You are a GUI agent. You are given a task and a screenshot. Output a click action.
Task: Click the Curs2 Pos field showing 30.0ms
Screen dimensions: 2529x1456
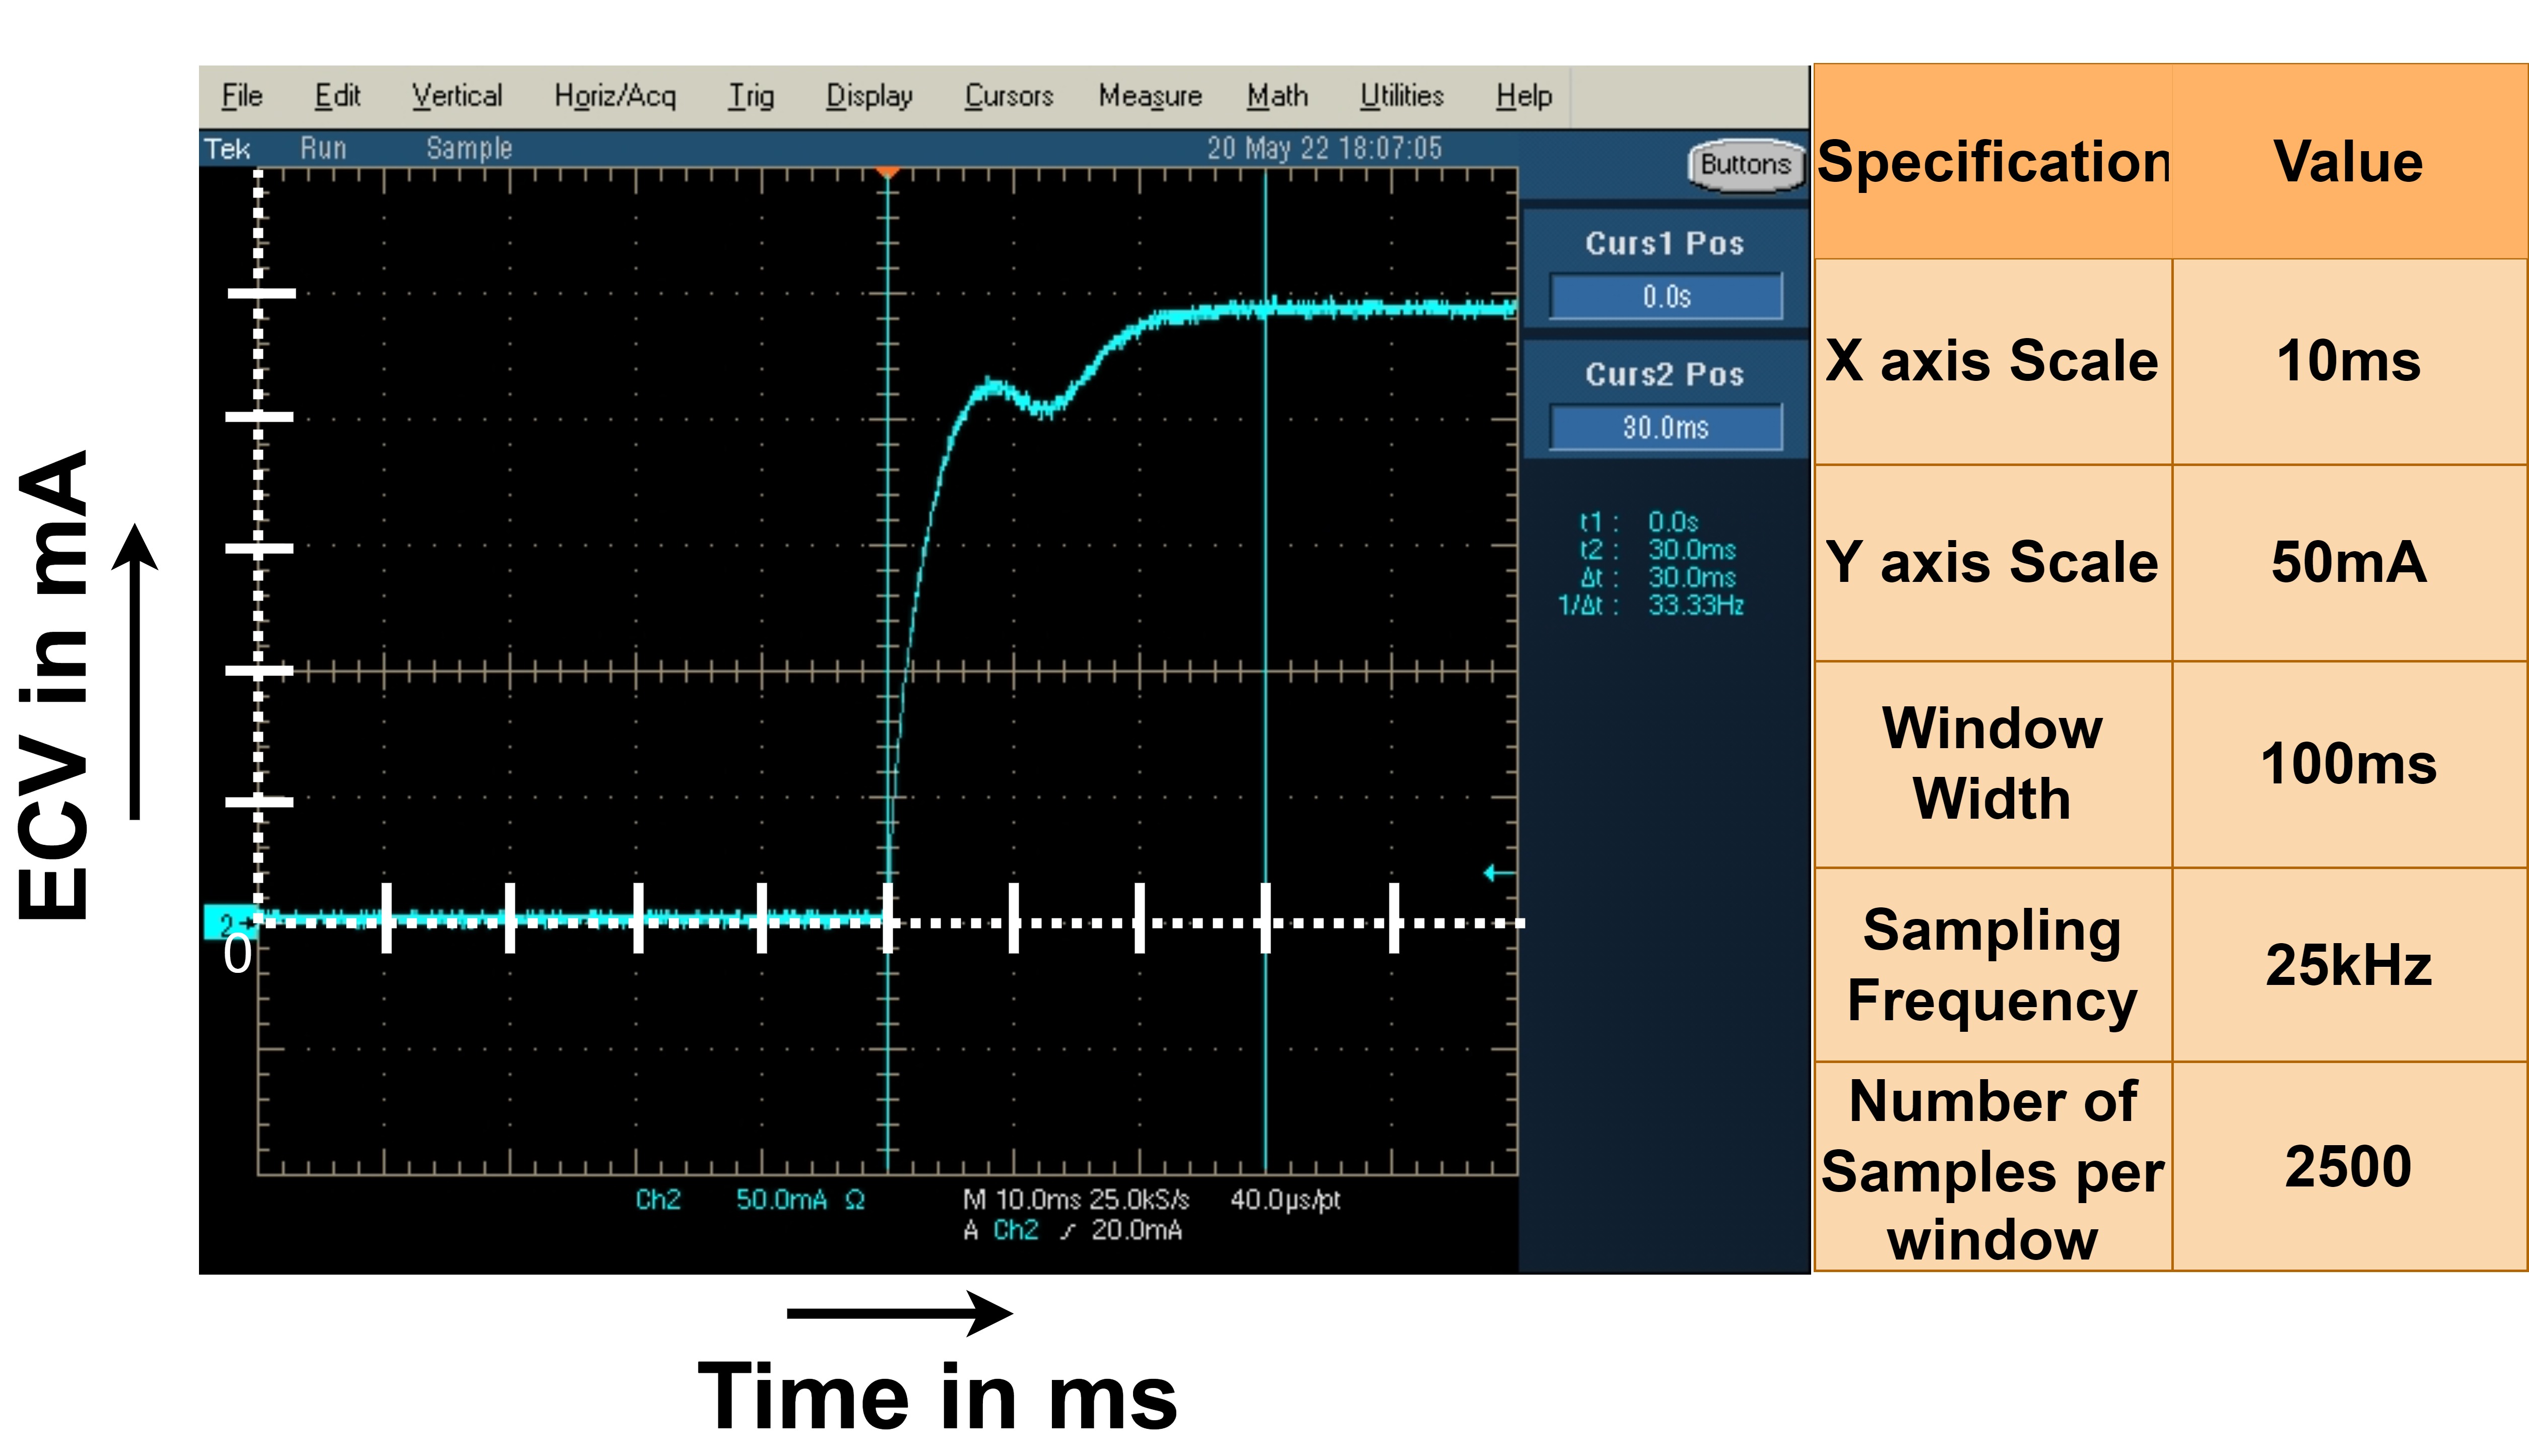(x=1665, y=427)
